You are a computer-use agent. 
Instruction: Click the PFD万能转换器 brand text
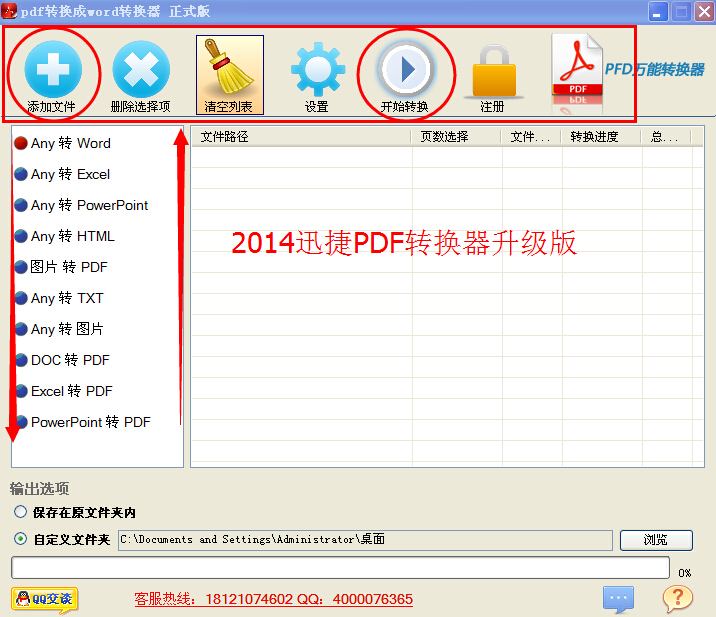(654, 69)
